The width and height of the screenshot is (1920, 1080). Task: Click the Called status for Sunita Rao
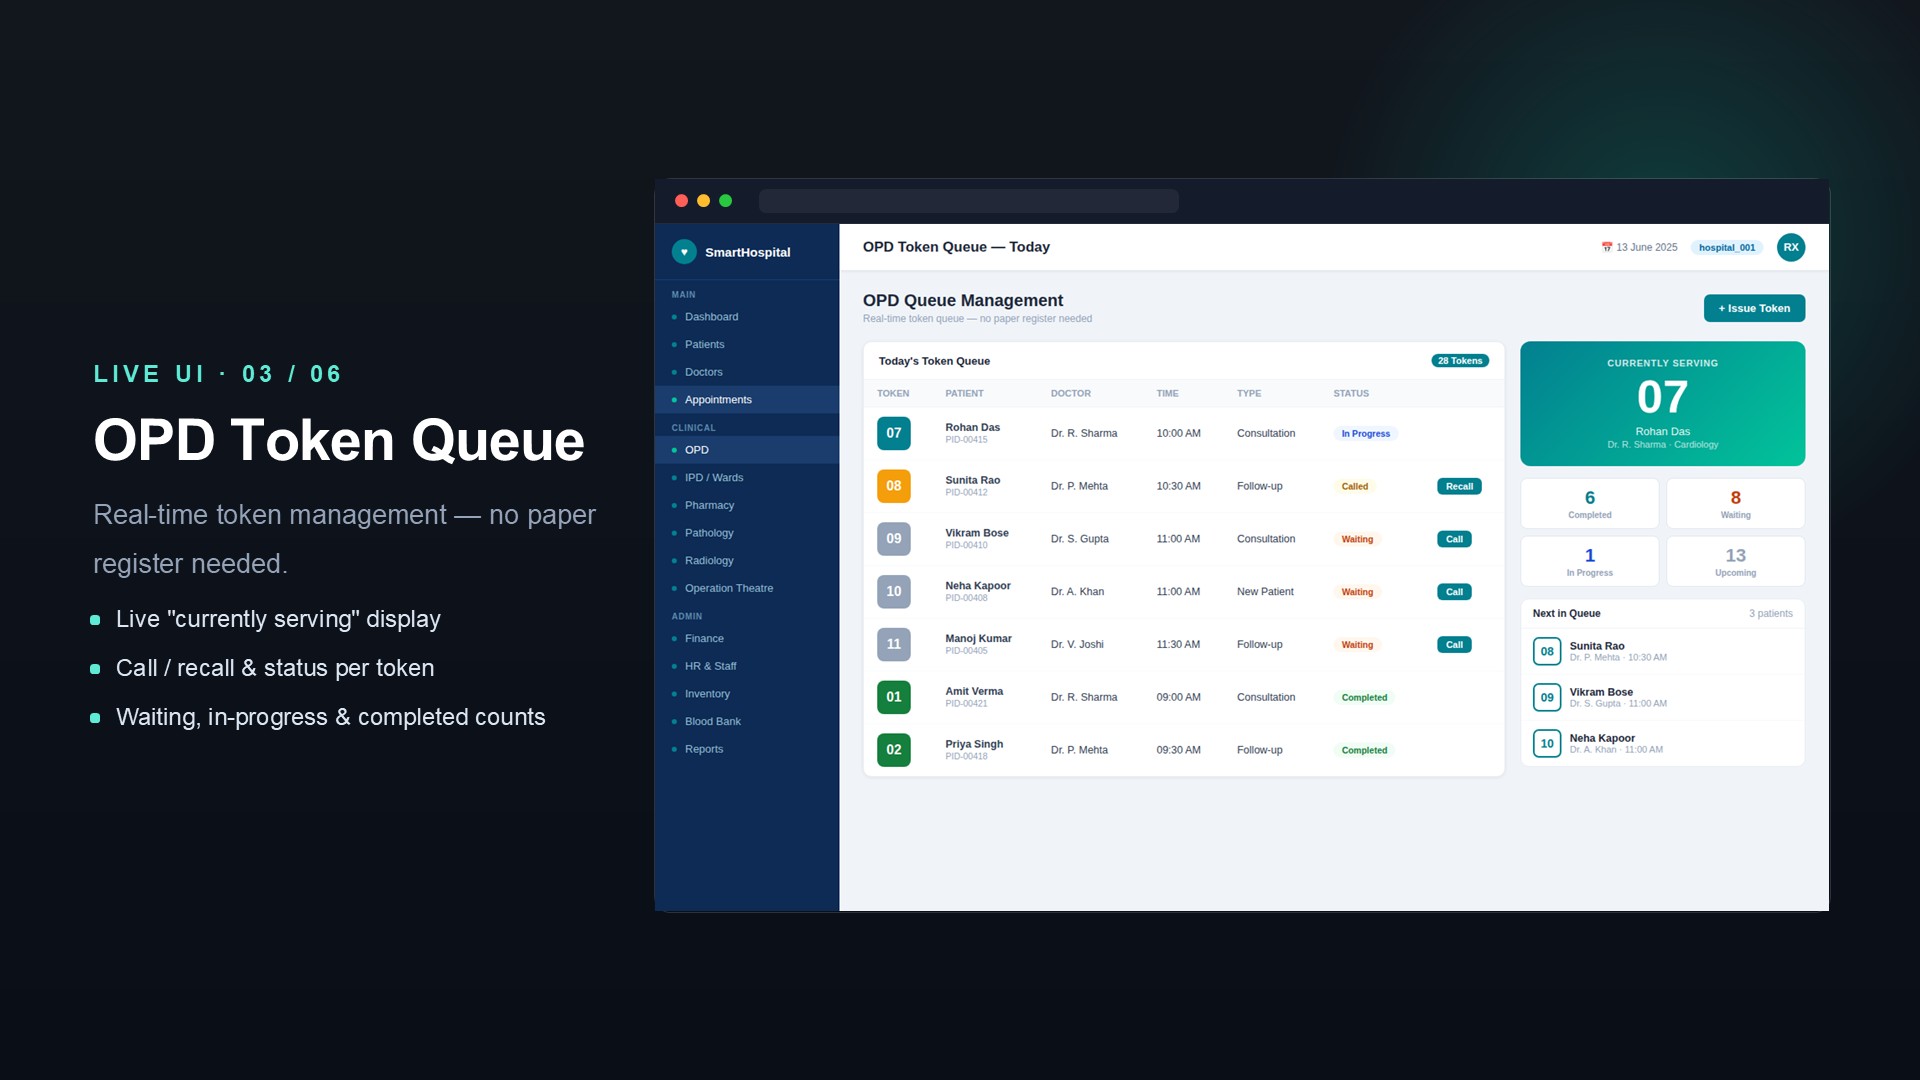[1354, 487]
